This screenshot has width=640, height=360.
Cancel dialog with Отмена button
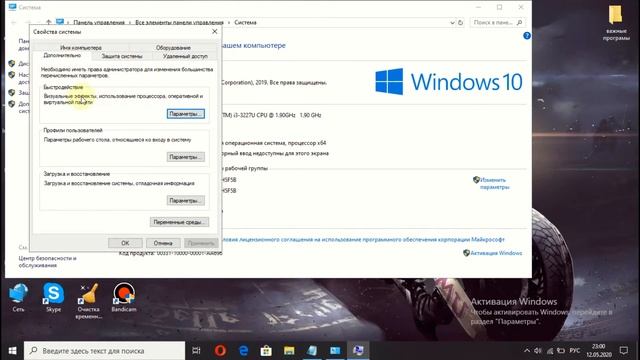(163, 243)
